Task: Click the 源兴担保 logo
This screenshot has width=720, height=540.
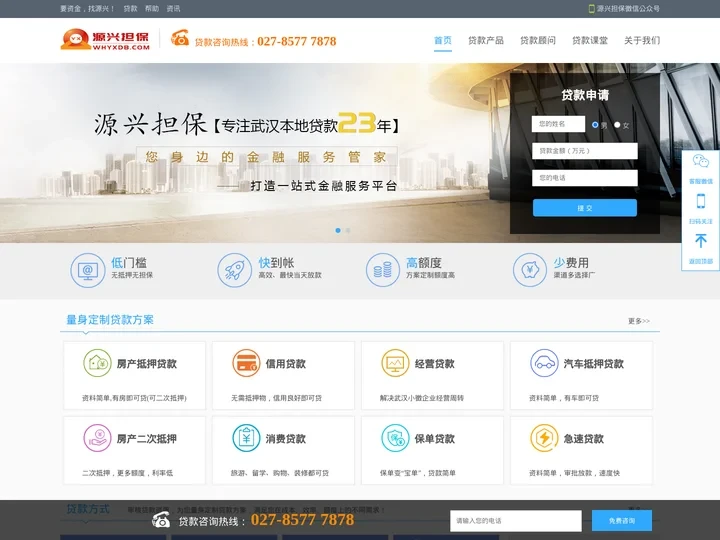Action: click(x=105, y=39)
